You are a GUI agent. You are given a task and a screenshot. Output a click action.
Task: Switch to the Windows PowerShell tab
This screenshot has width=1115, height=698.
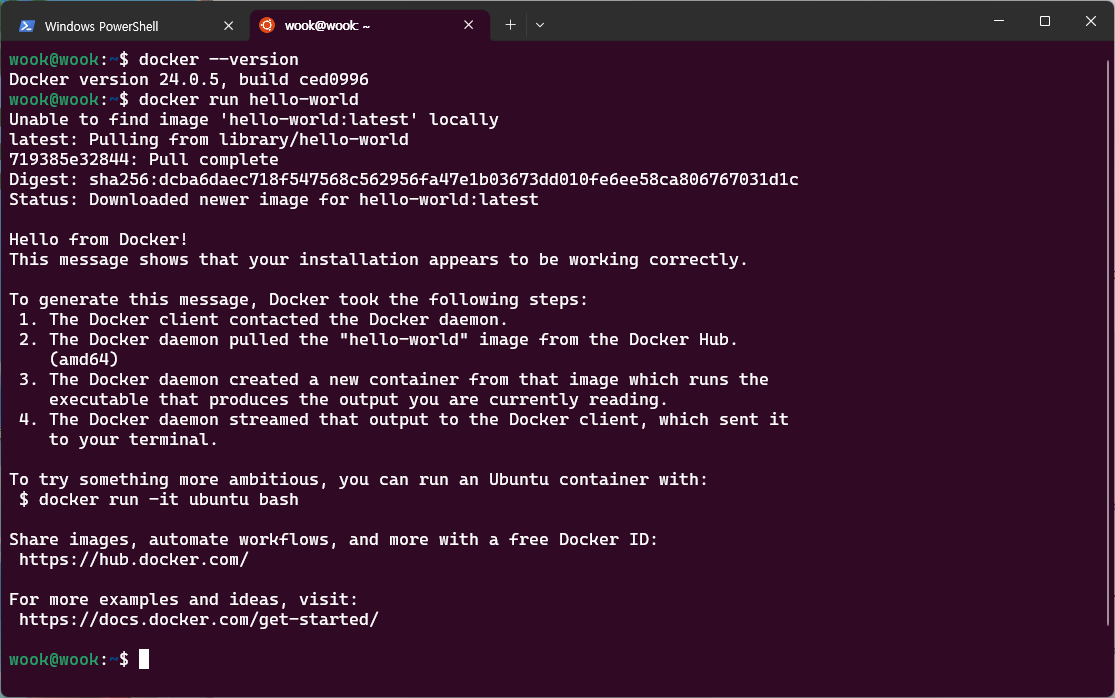pos(125,26)
